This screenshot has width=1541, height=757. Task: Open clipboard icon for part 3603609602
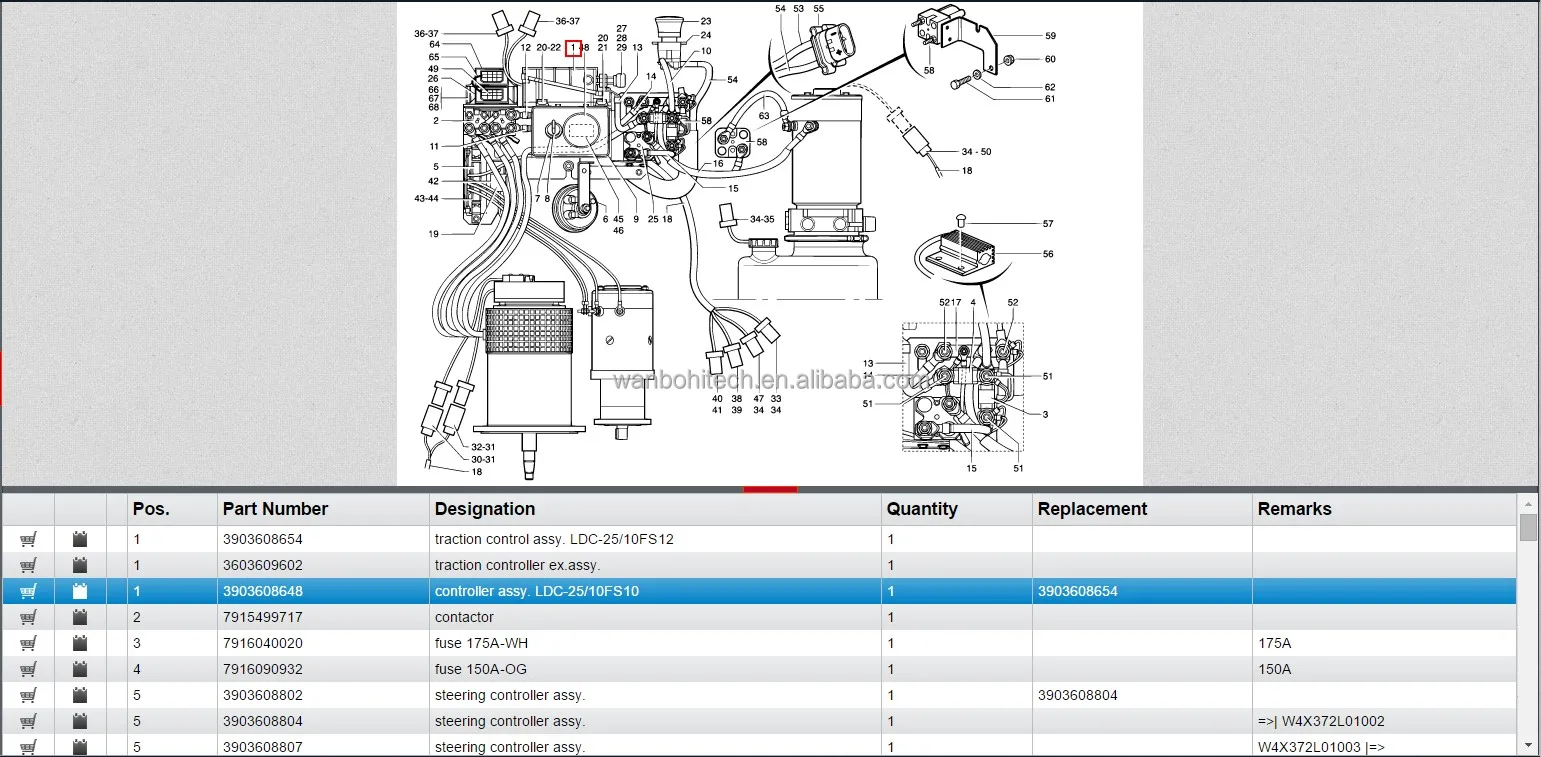tap(80, 565)
